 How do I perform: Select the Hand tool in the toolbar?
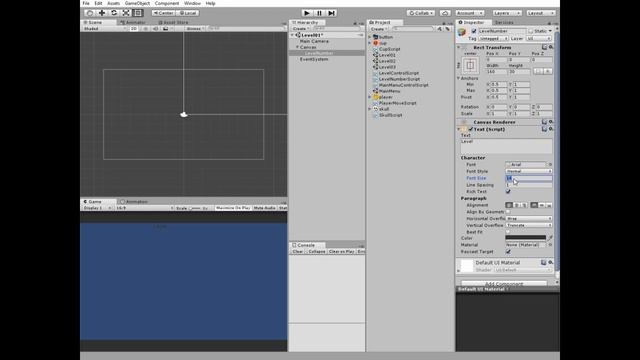point(90,13)
